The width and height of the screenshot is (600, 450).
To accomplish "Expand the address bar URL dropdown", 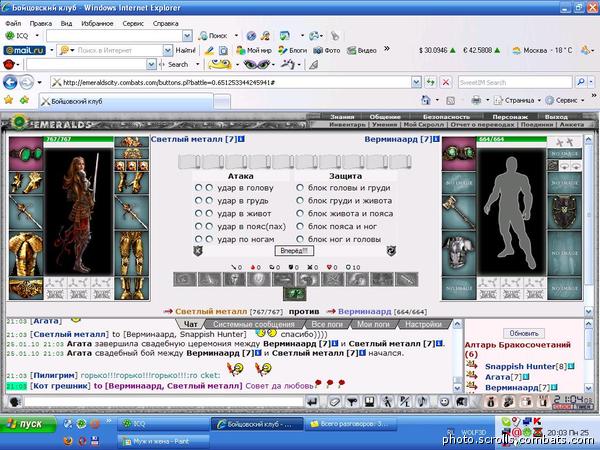I will click(416, 82).
